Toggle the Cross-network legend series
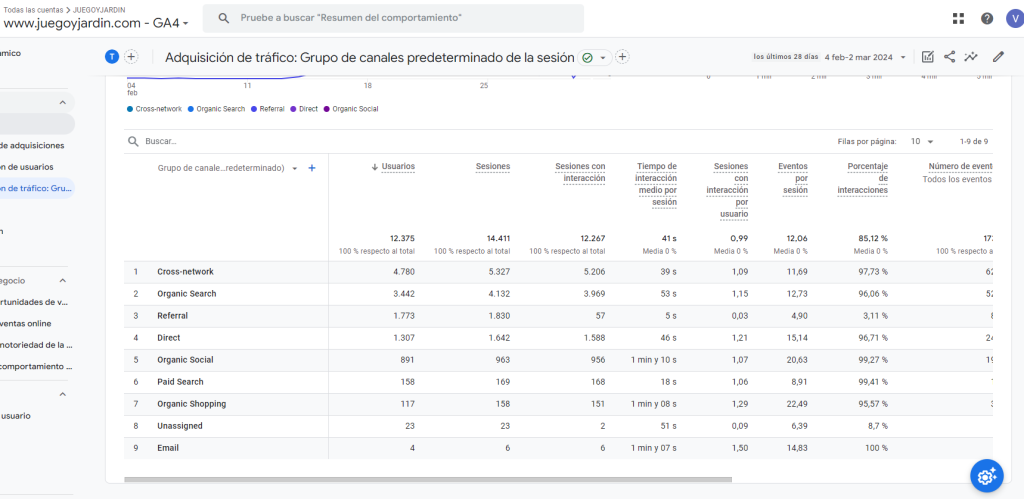 coord(155,109)
